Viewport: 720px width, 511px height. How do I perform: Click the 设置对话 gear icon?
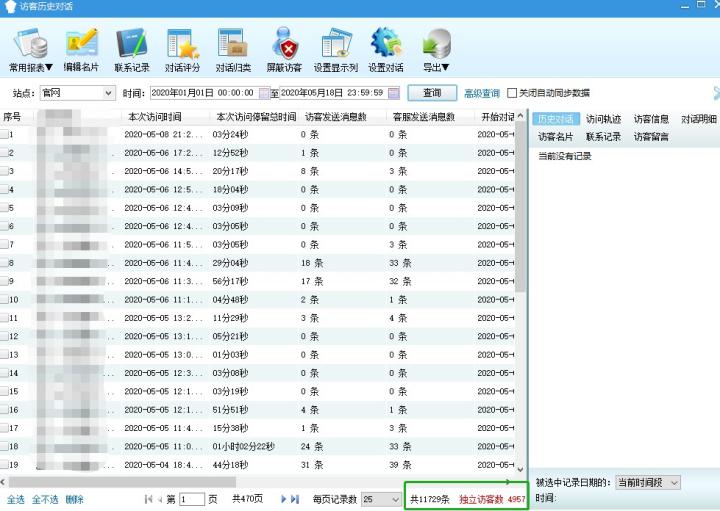pyautogui.click(x=386, y=45)
